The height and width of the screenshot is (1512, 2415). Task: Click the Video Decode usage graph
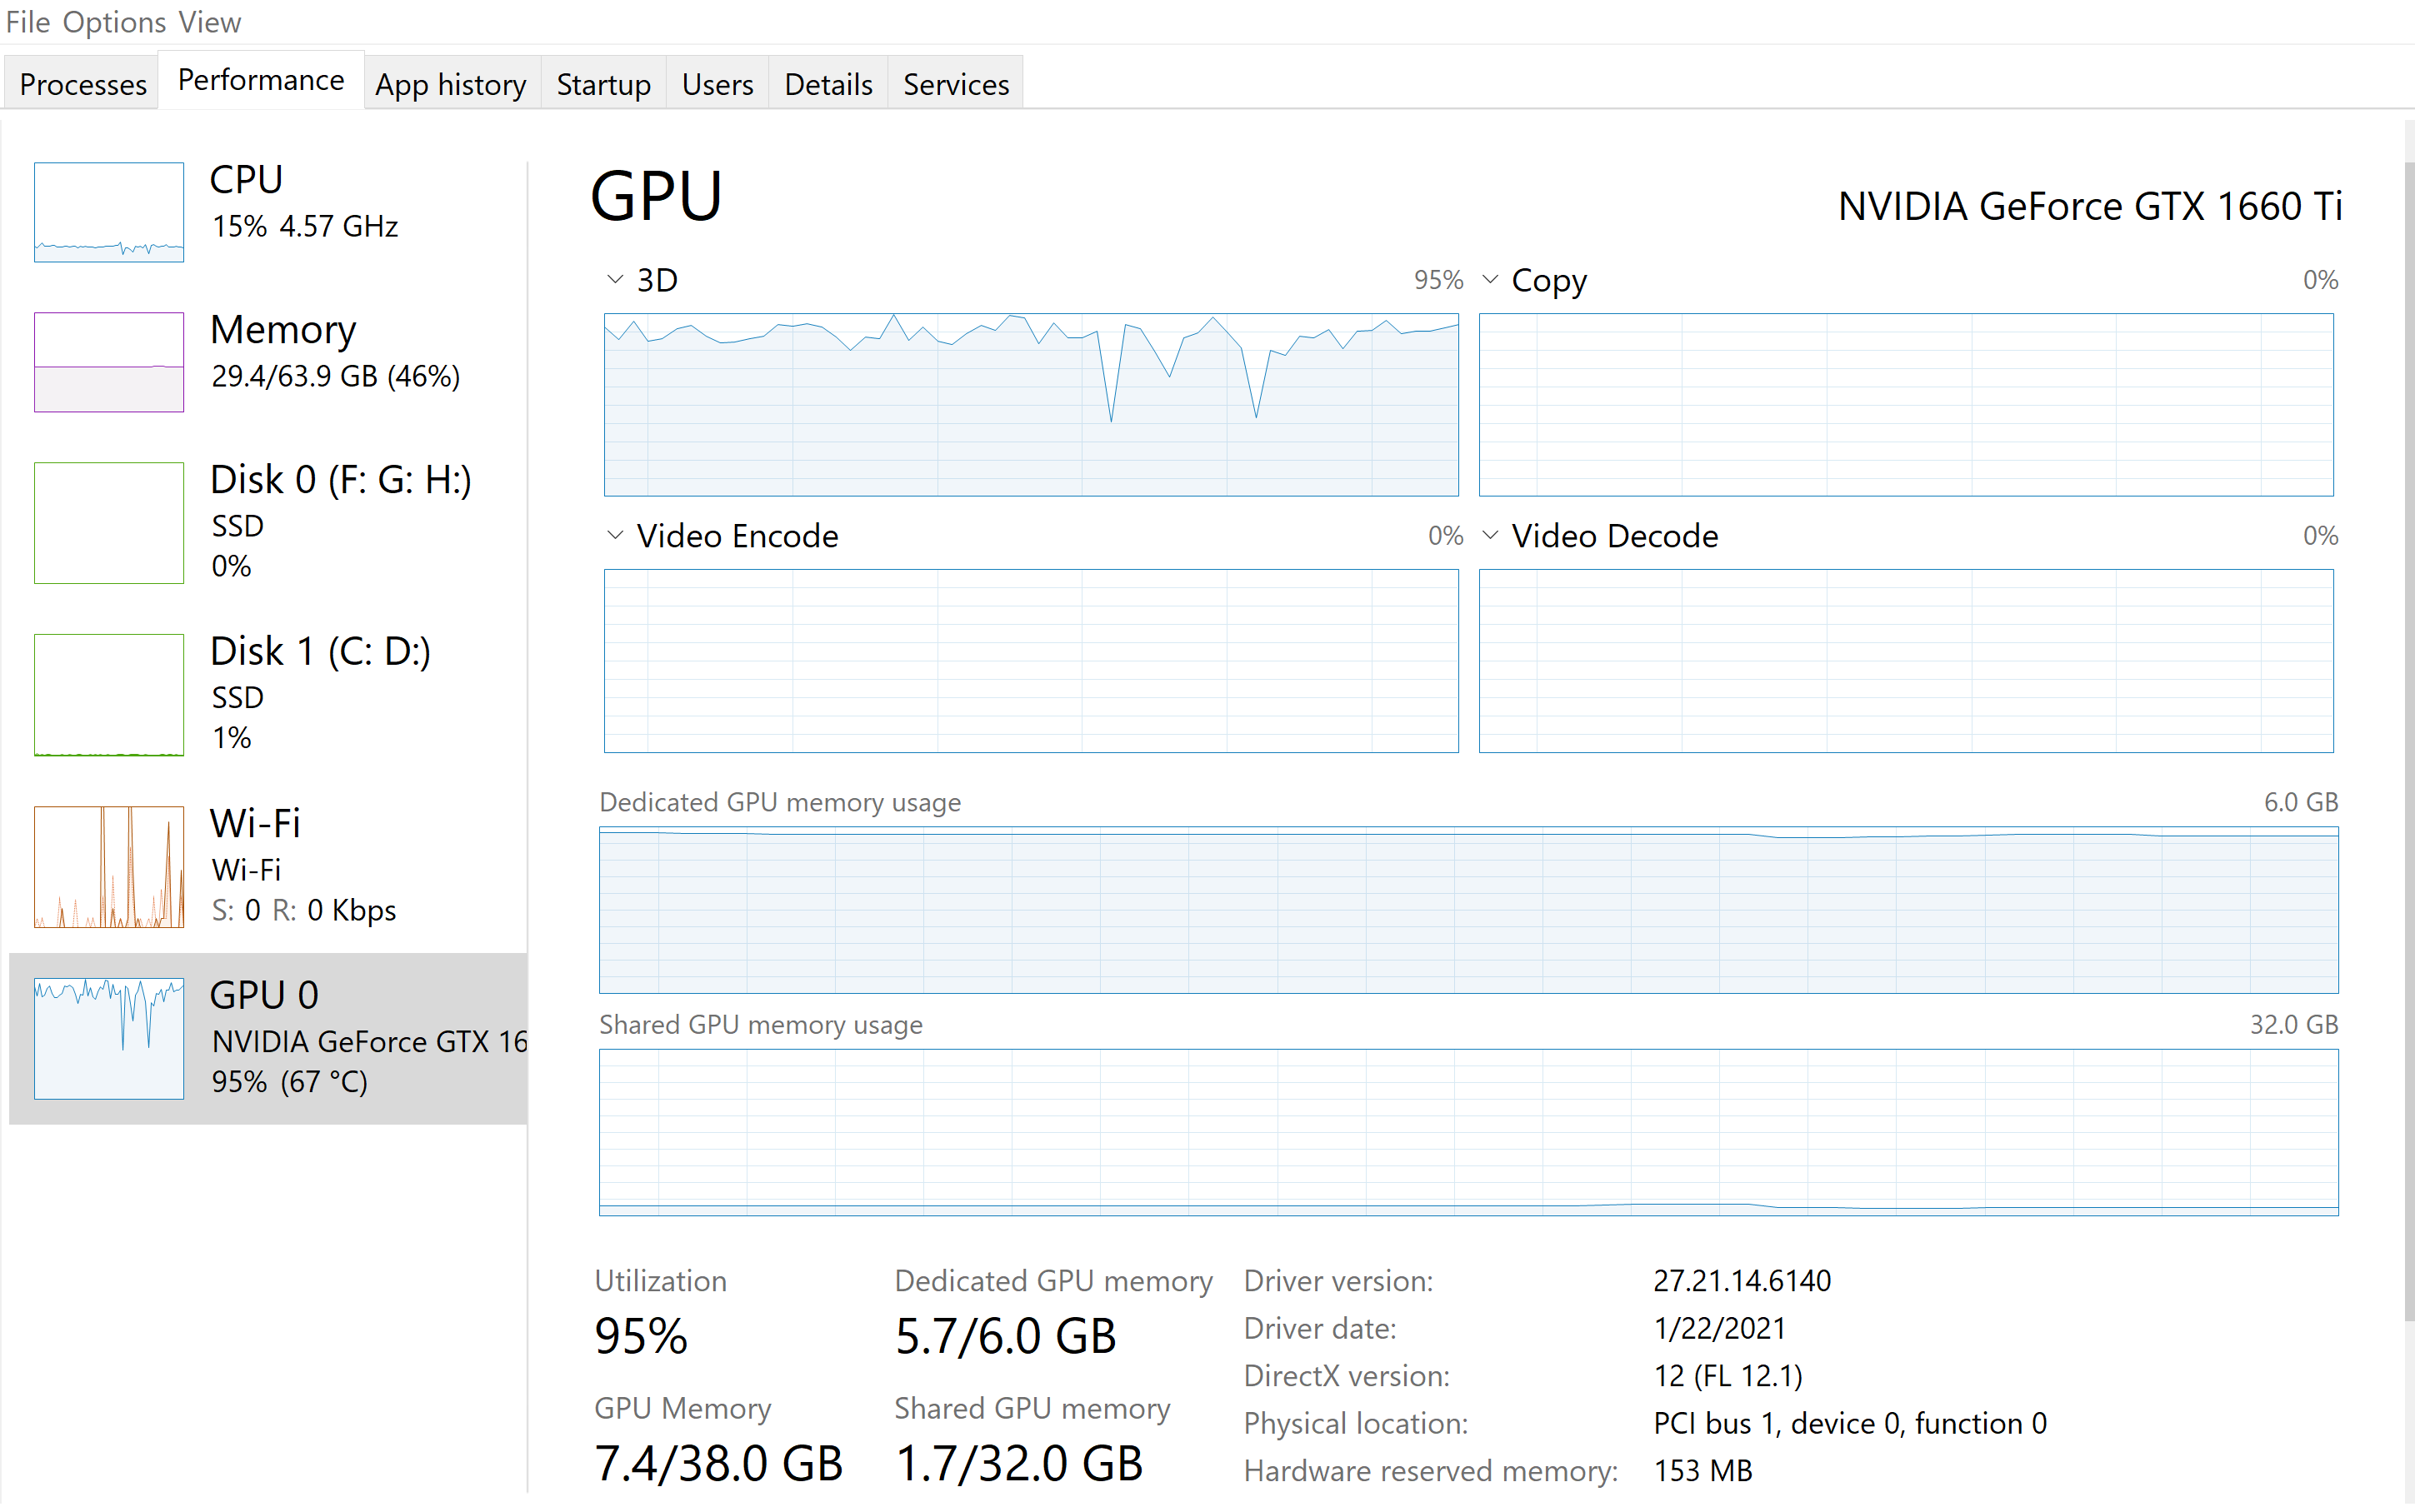[x=1906, y=661]
